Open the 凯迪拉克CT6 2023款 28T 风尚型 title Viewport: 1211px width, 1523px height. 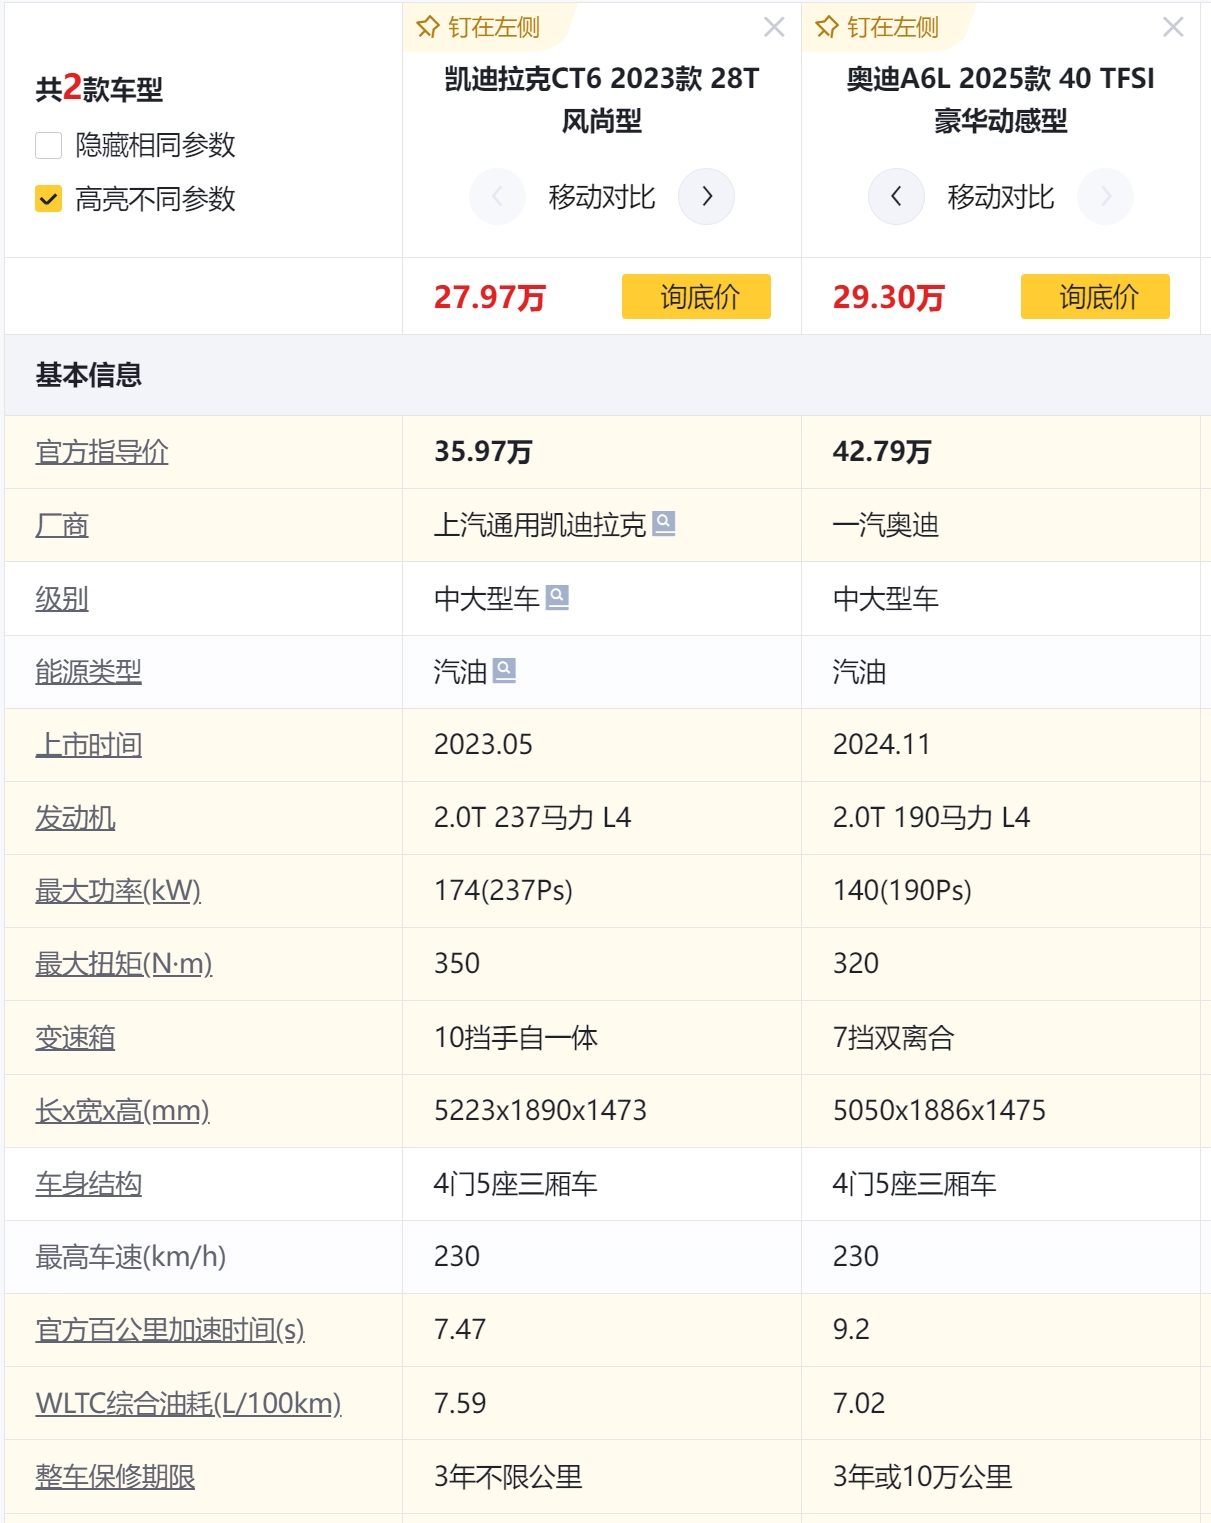click(x=602, y=99)
